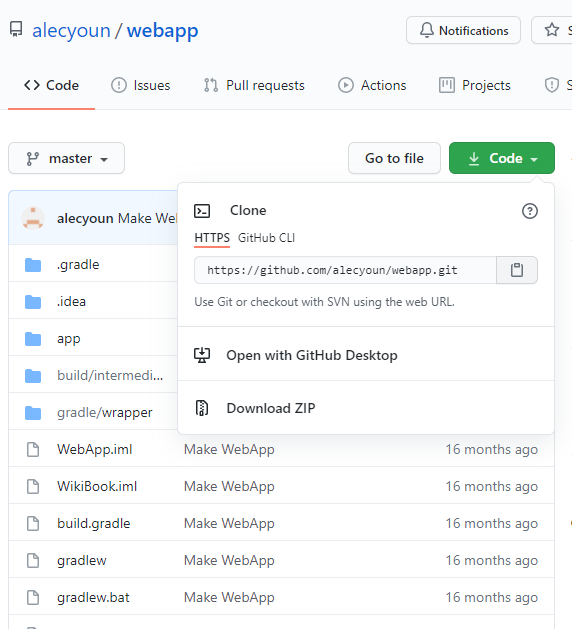Open the gradlew file
Image resolution: width=572 pixels, height=629 pixels.
tap(82, 560)
